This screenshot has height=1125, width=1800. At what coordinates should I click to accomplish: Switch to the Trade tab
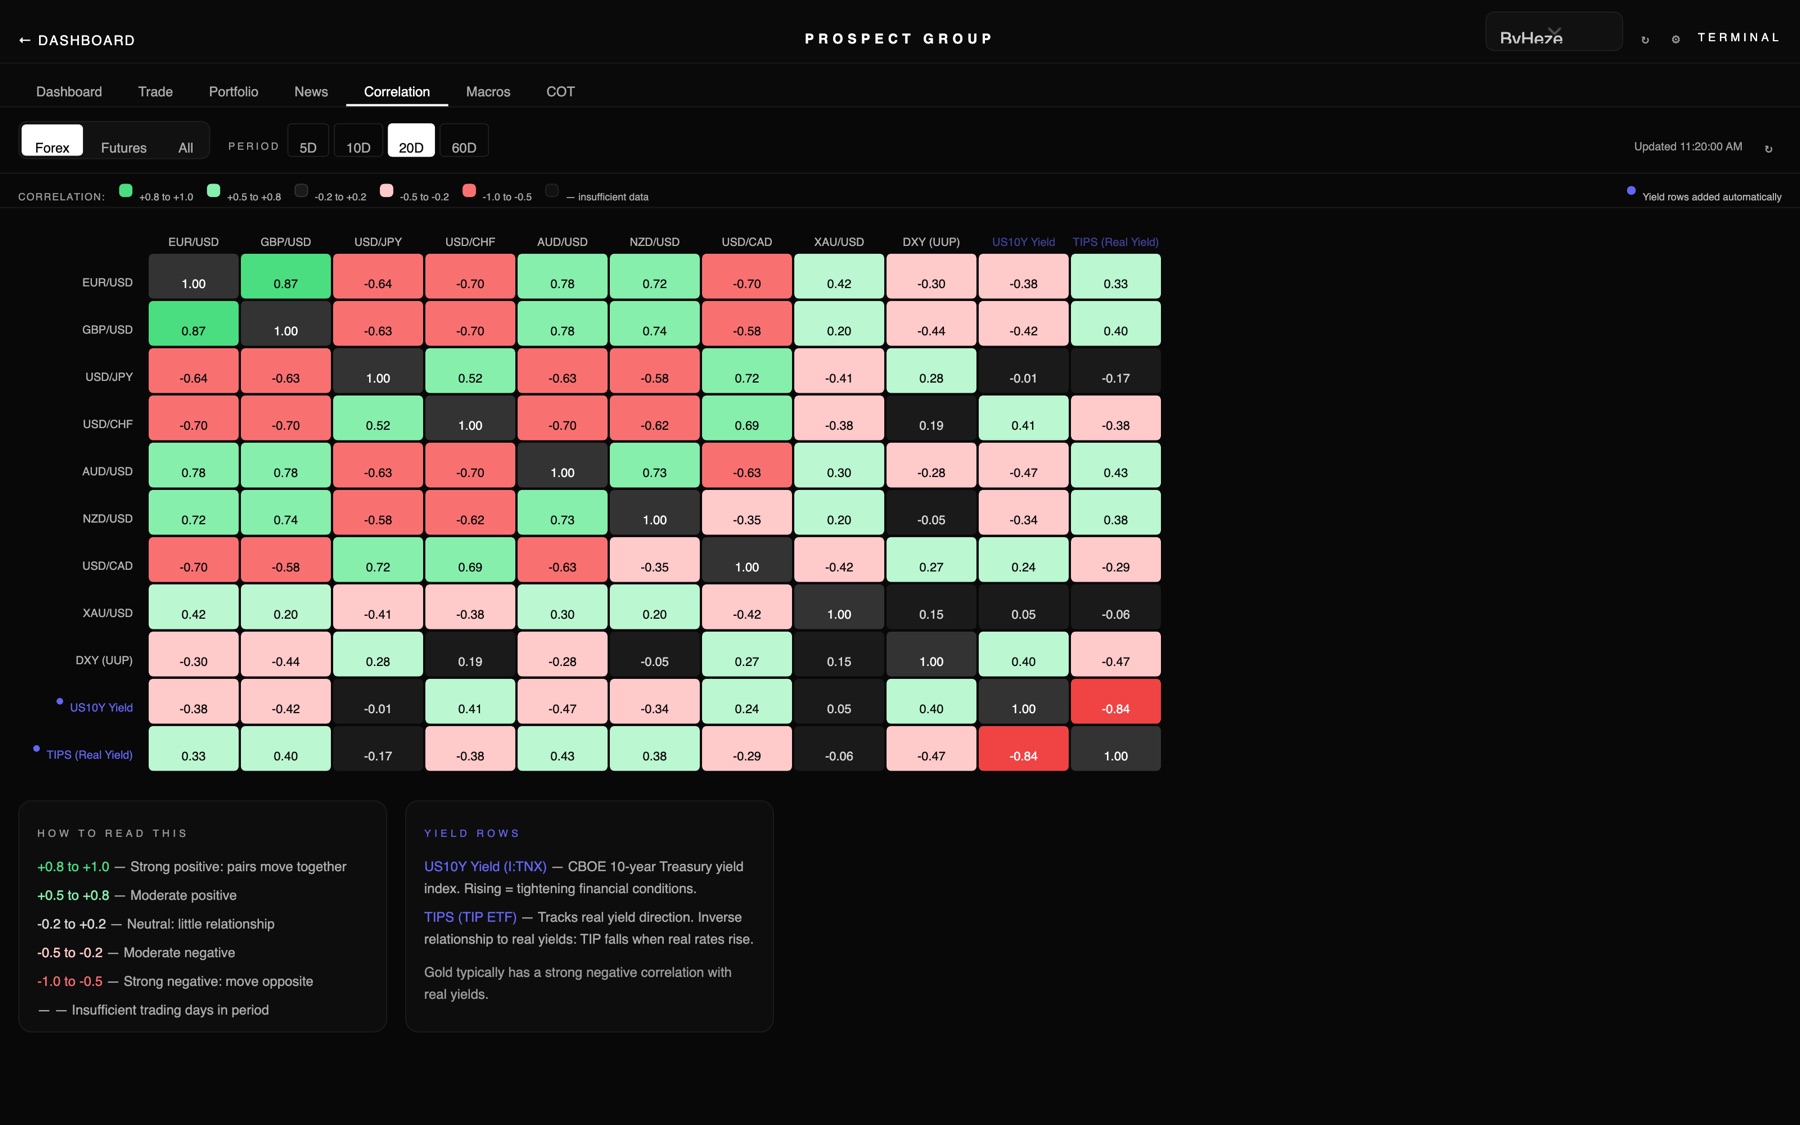point(155,91)
